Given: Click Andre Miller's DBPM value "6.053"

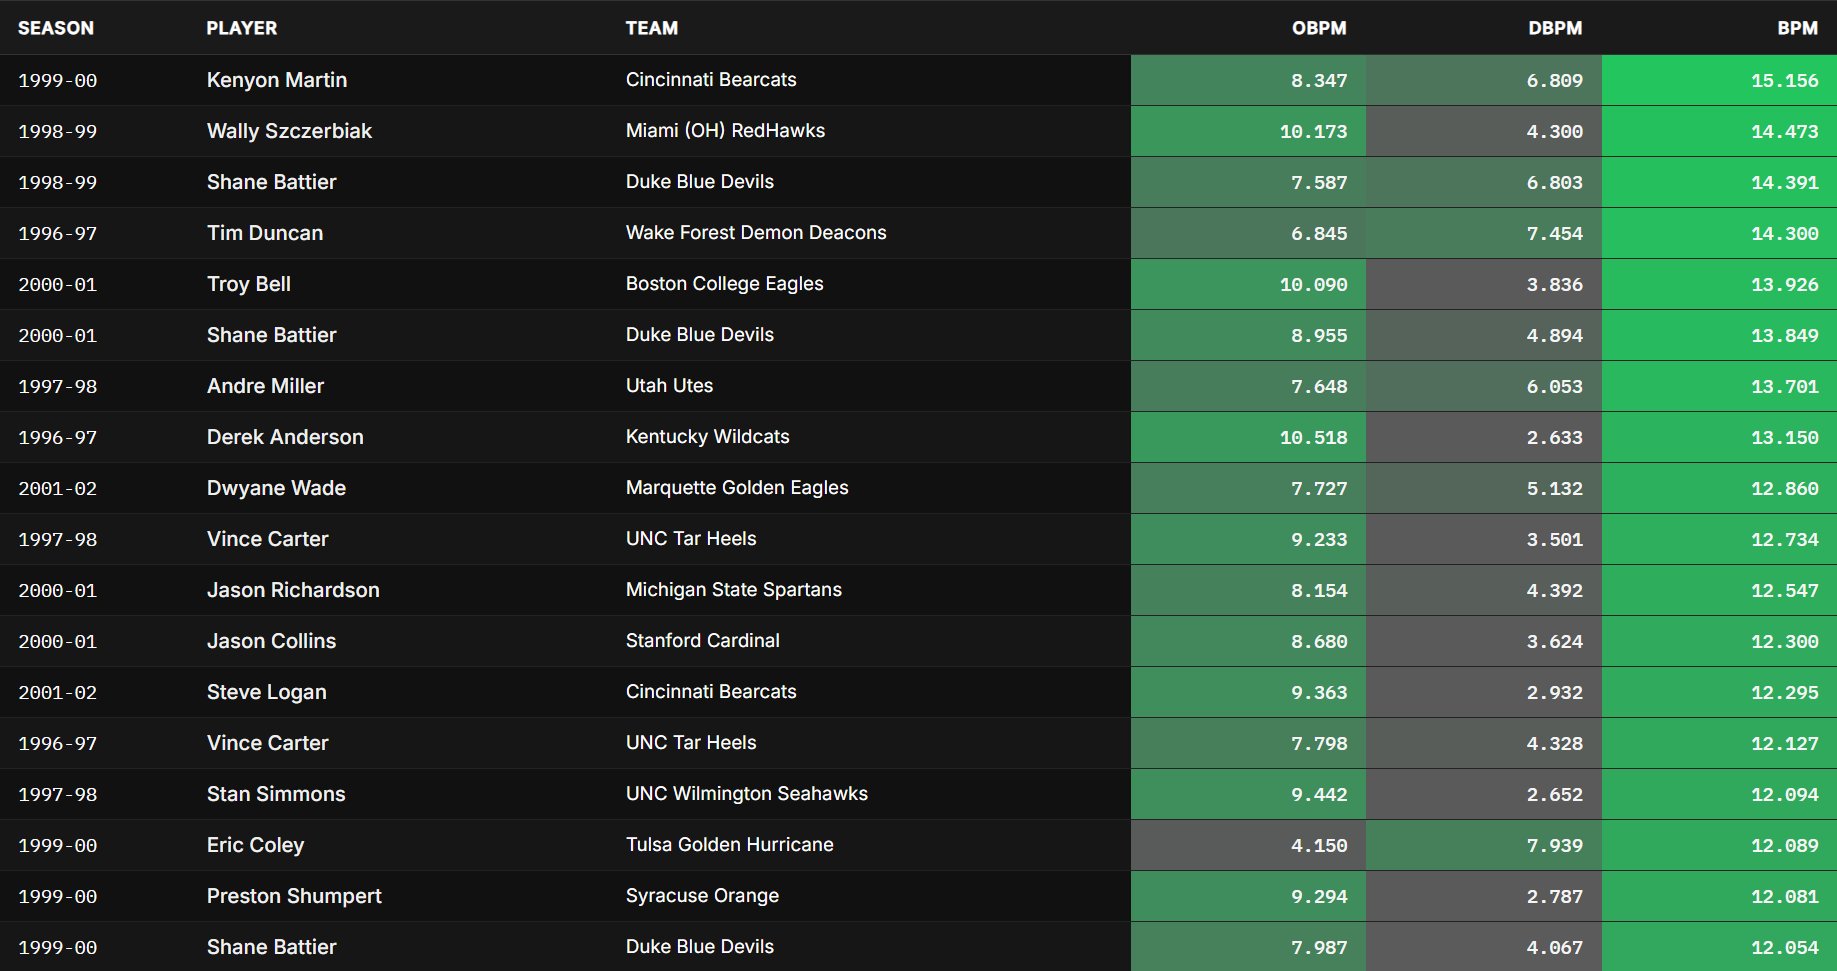Looking at the screenshot, I should (1555, 387).
